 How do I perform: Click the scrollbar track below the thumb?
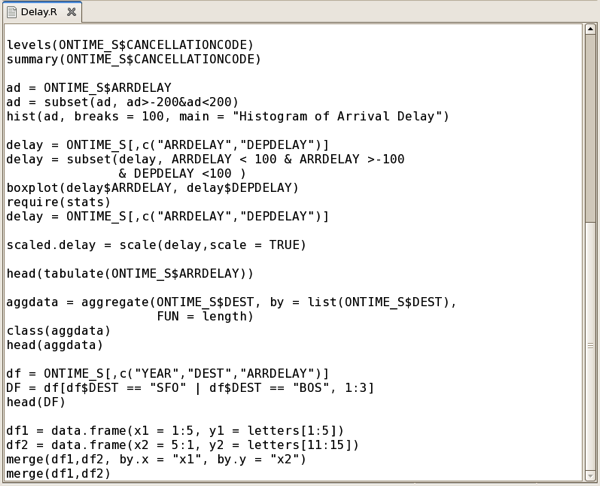[590, 346]
